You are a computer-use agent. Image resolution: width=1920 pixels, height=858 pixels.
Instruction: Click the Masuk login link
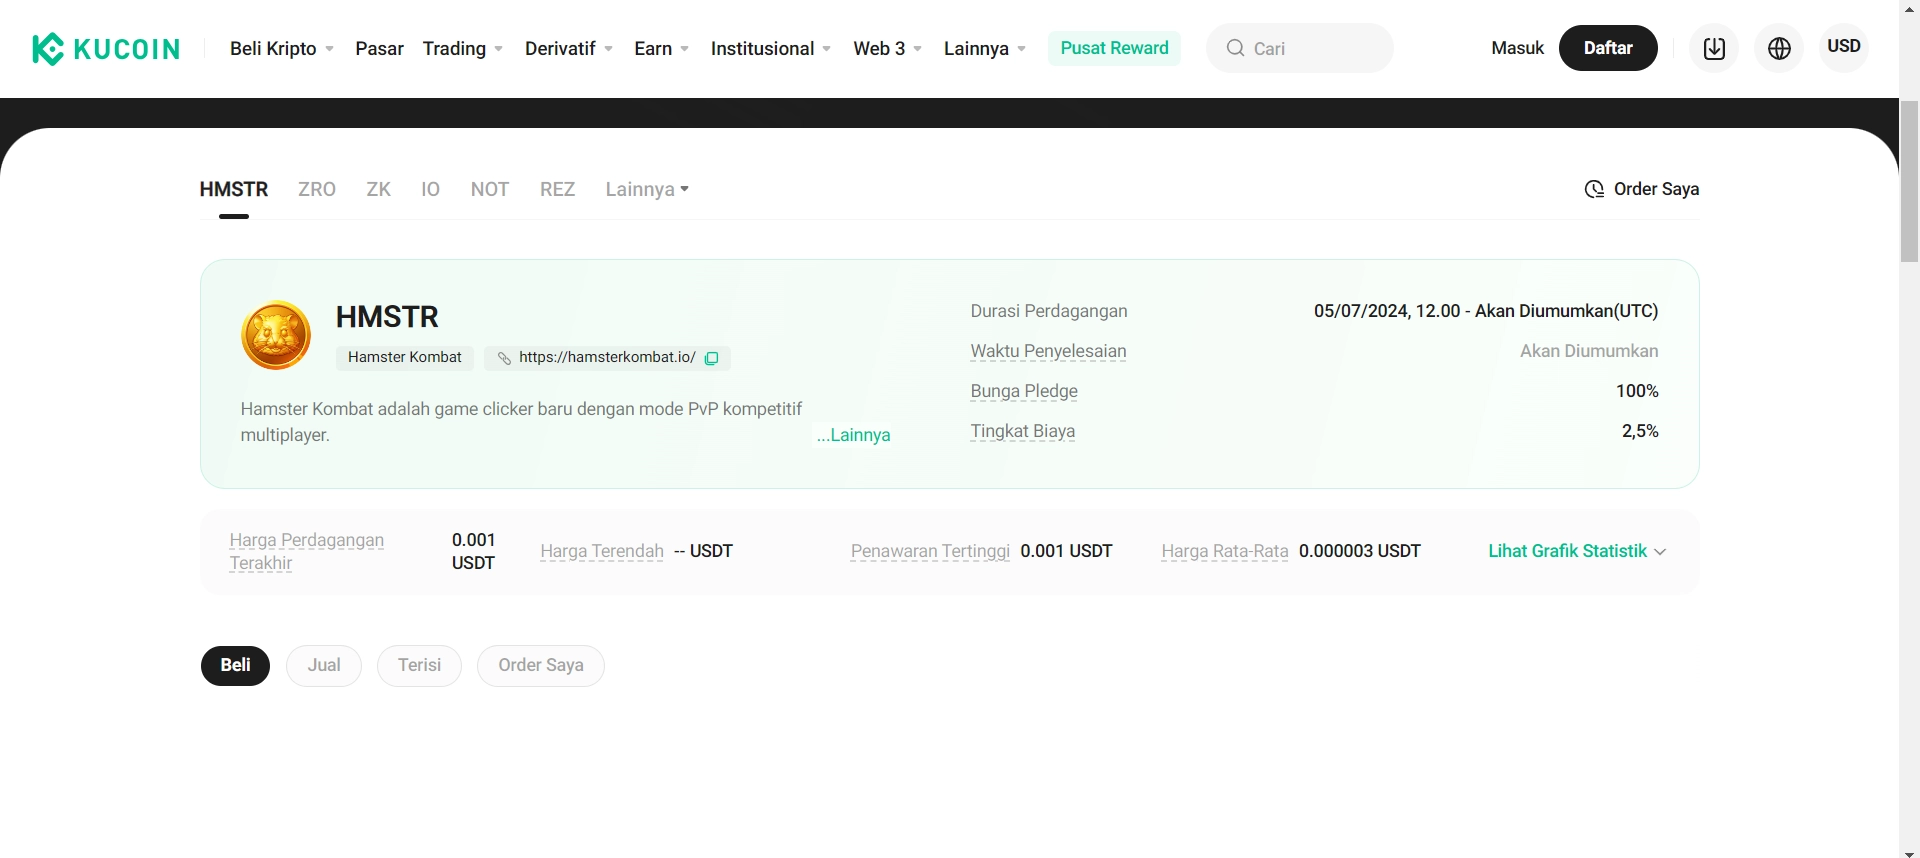[x=1517, y=48]
